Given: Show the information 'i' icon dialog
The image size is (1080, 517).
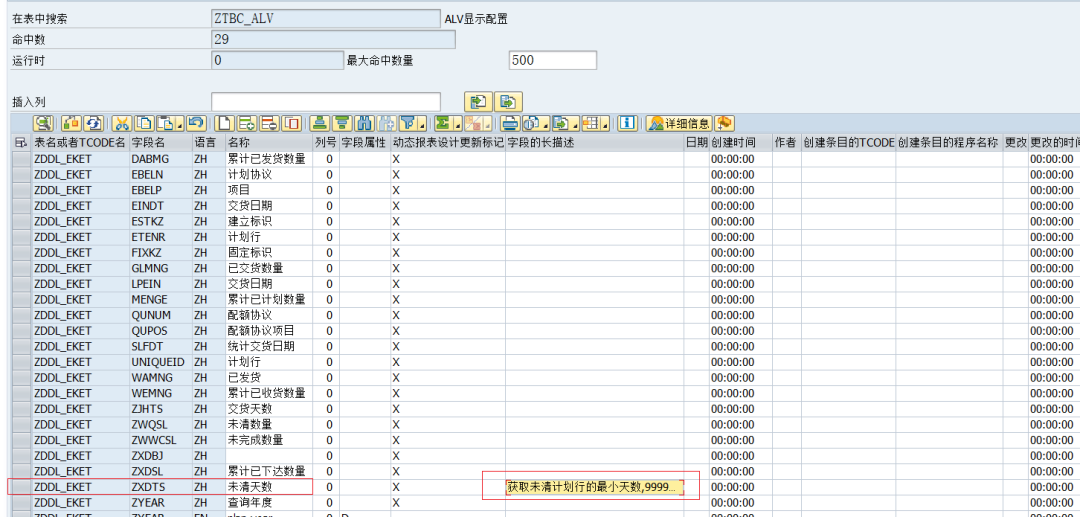Looking at the screenshot, I should tap(627, 123).
